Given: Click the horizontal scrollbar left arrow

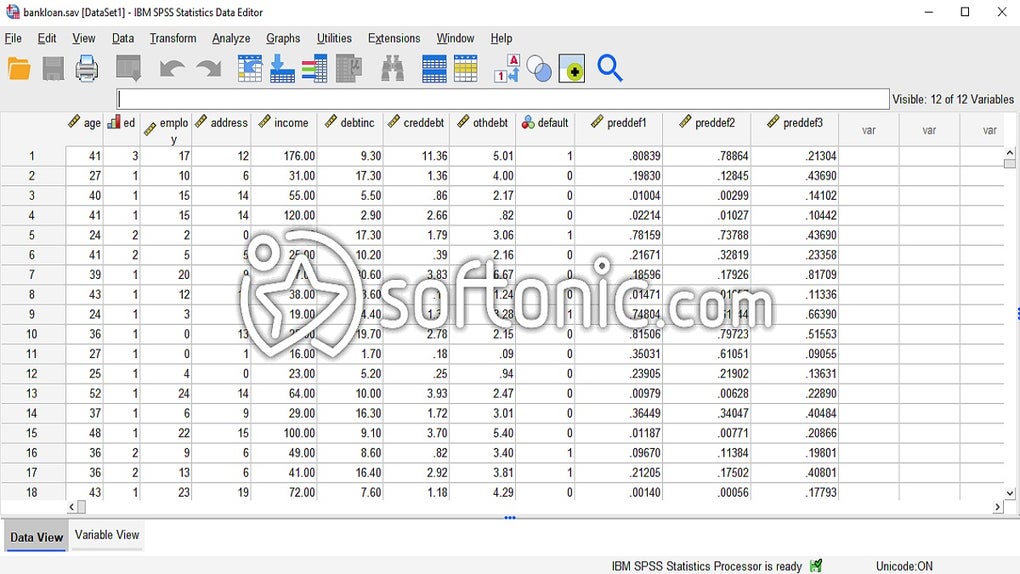Looking at the screenshot, I should click(x=72, y=507).
